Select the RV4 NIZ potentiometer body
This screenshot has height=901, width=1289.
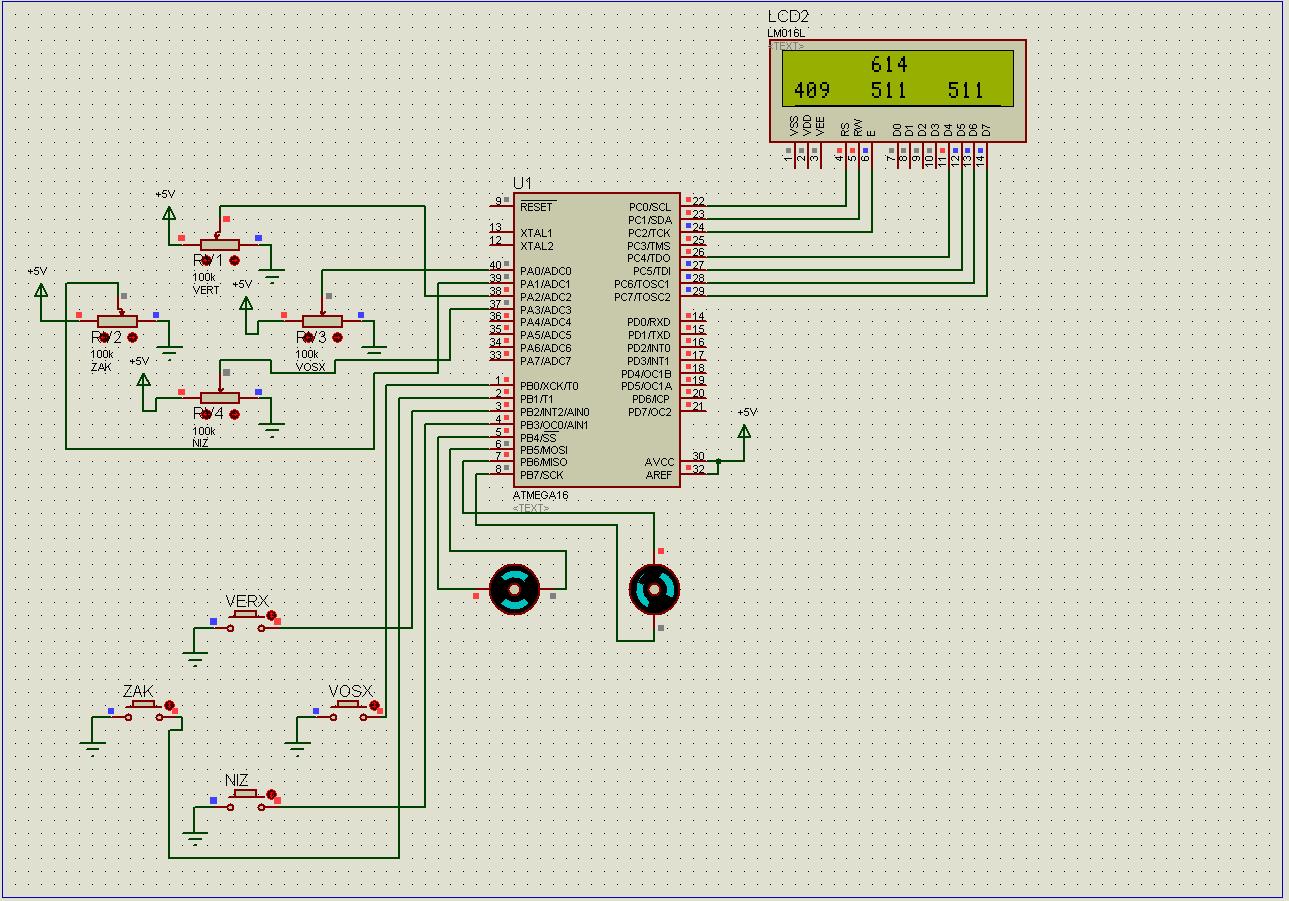(x=219, y=397)
